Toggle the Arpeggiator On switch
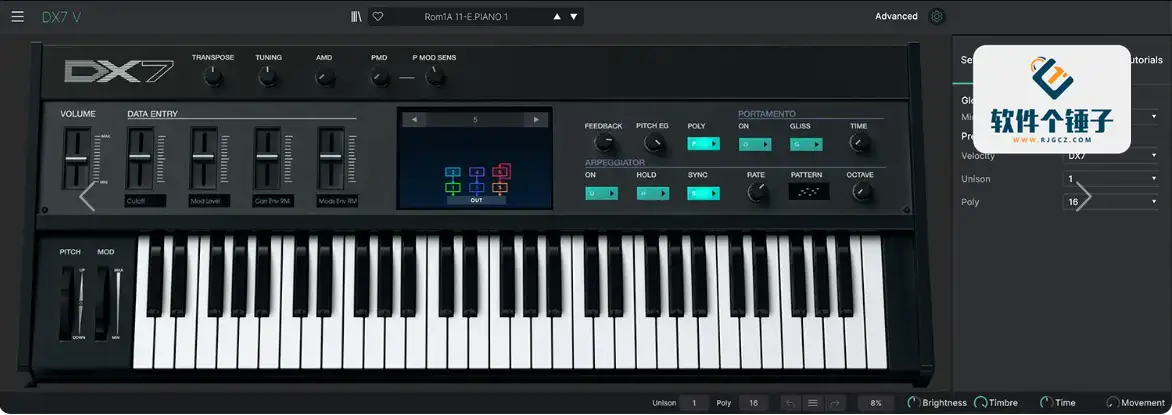This screenshot has width=1172, height=415. click(x=601, y=194)
